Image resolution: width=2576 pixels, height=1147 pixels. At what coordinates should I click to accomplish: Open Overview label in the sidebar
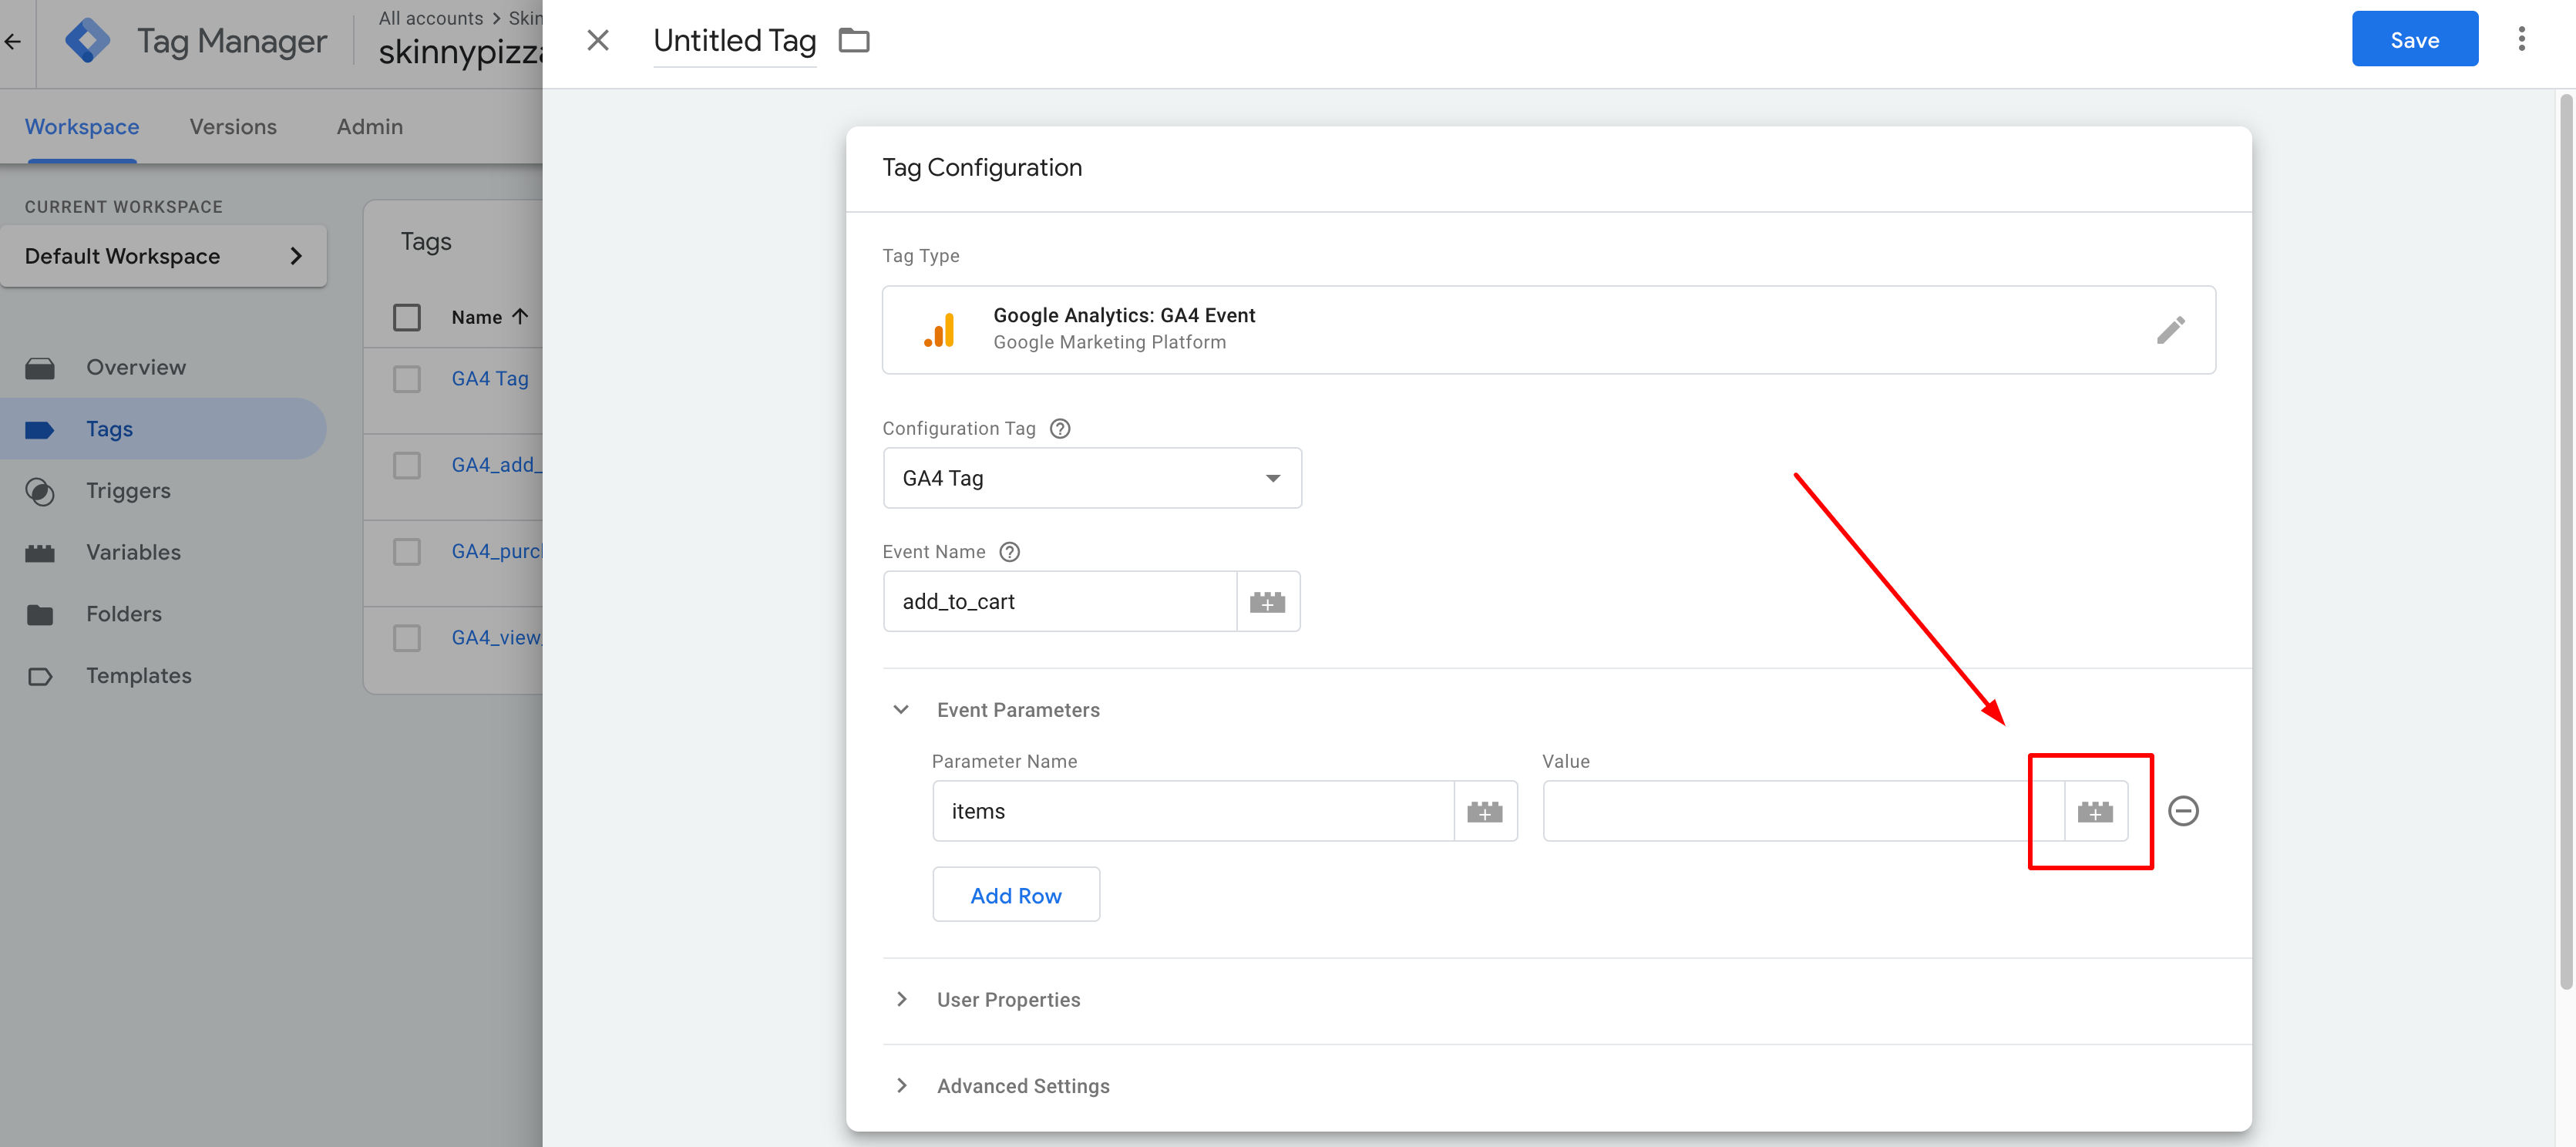136,367
